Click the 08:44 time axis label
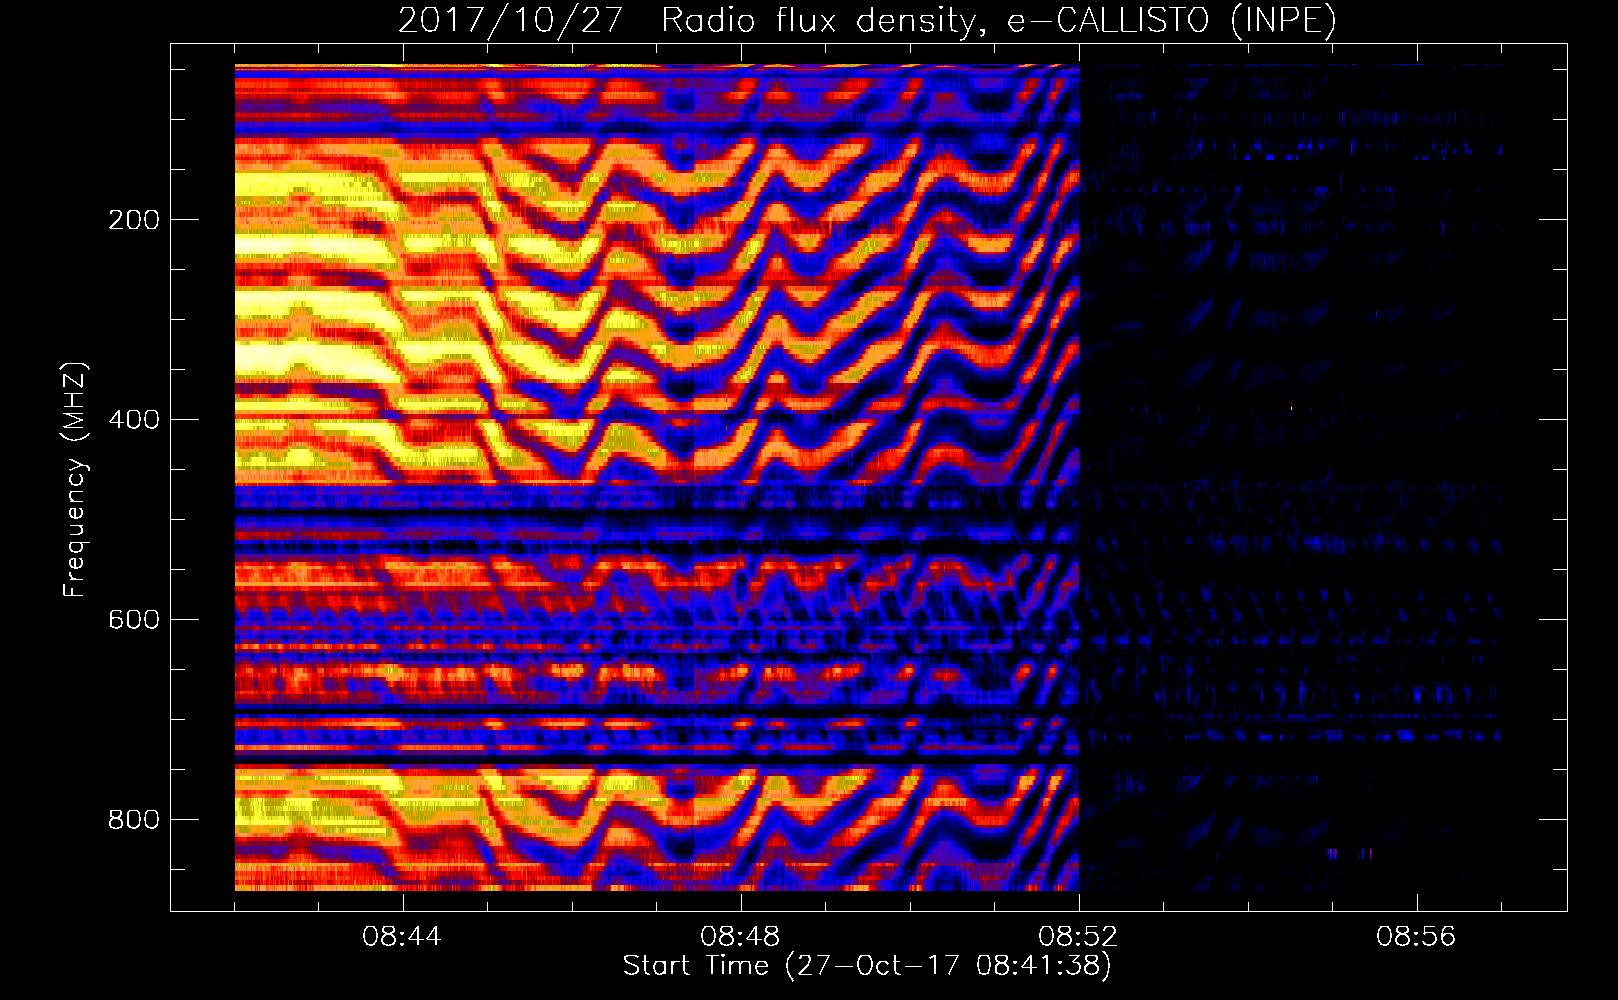Image resolution: width=1618 pixels, height=1000 pixels. pyautogui.click(x=402, y=937)
